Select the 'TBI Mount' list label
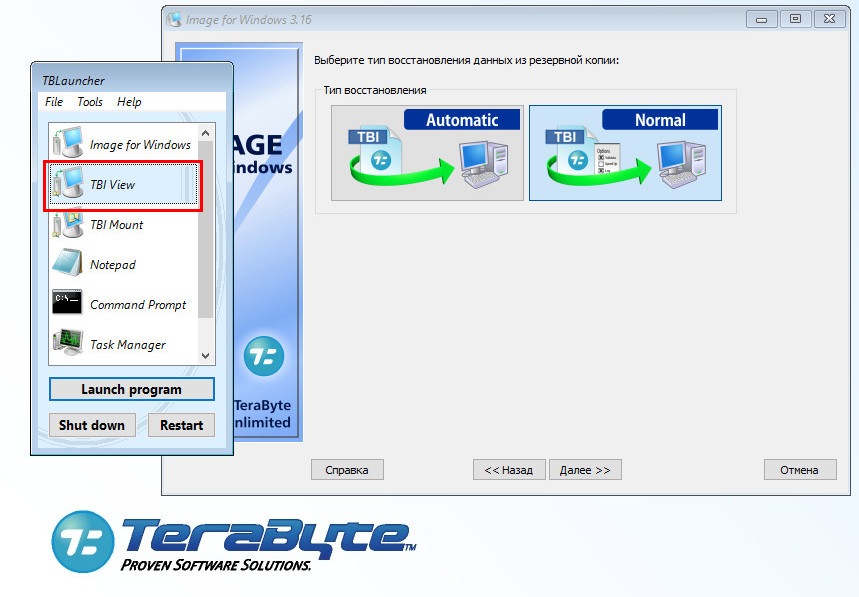Image resolution: width=859 pixels, height=597 pixels. click(116, 225)
